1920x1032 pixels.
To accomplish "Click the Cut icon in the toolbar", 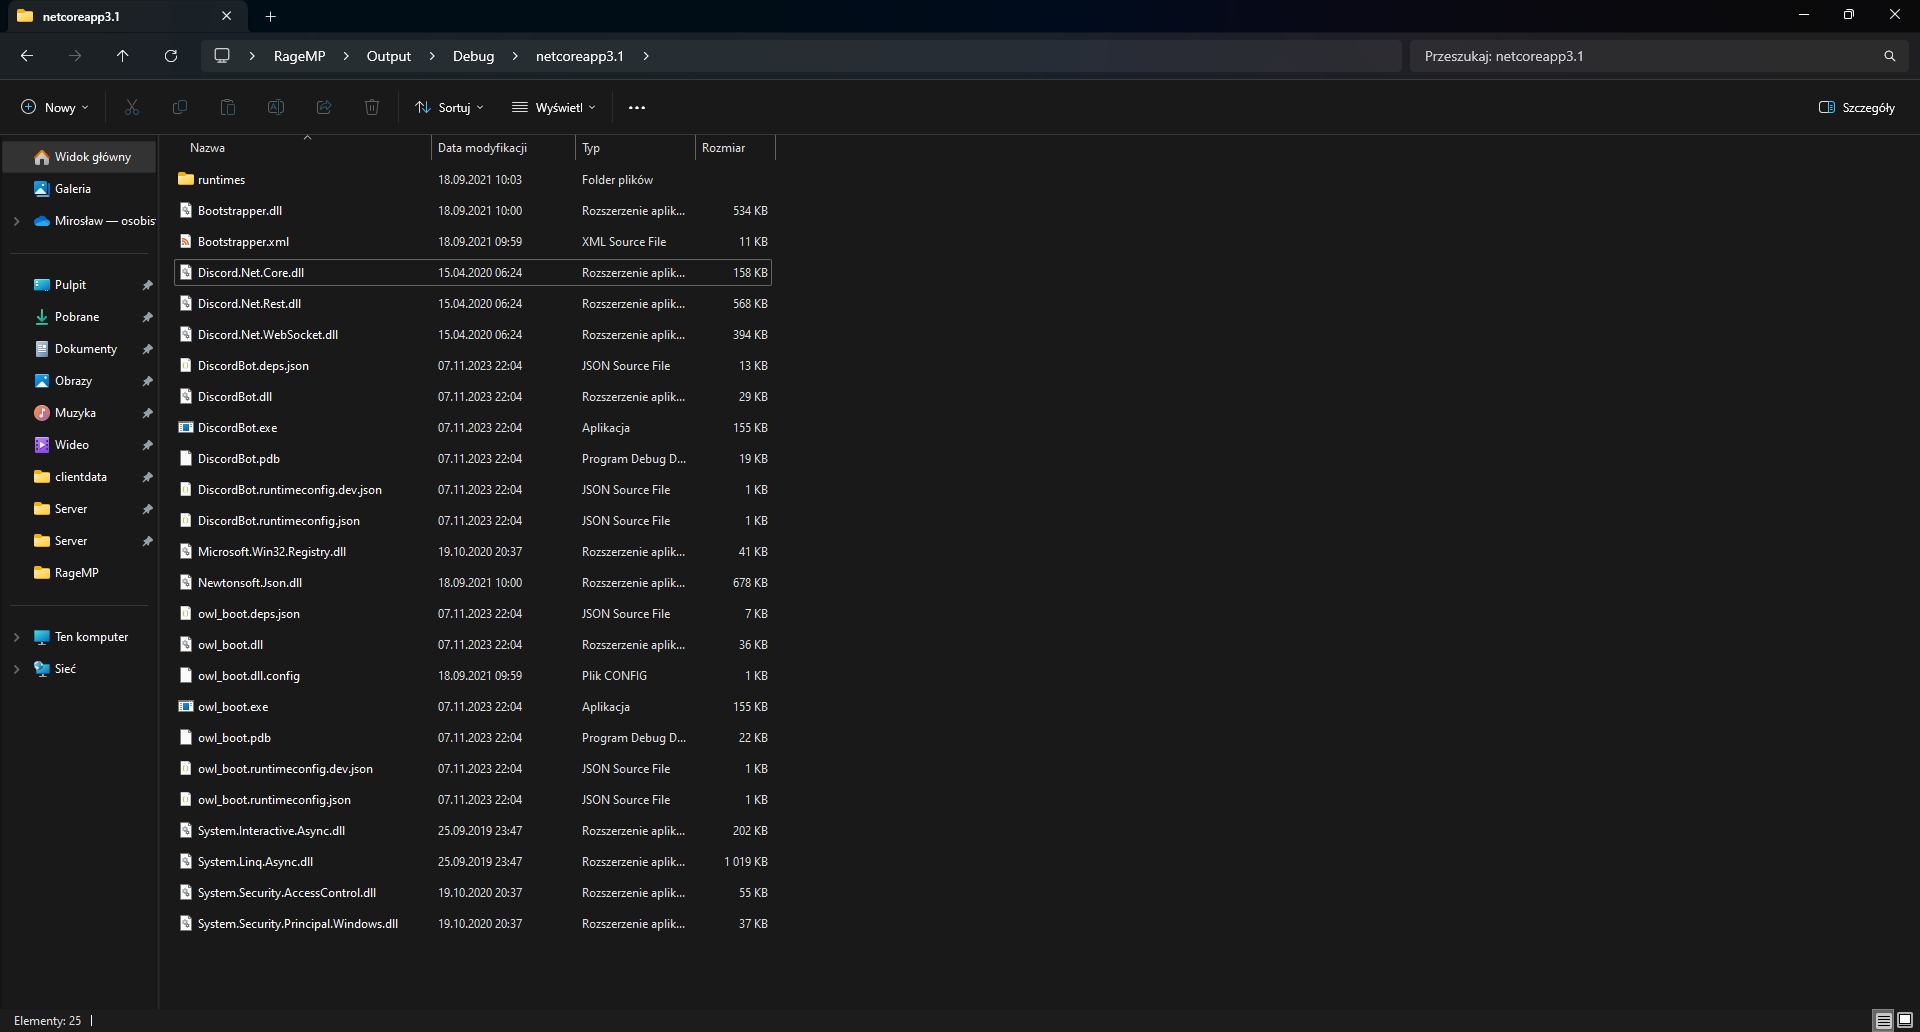I will pyautogui.click(x=131, y=107).
